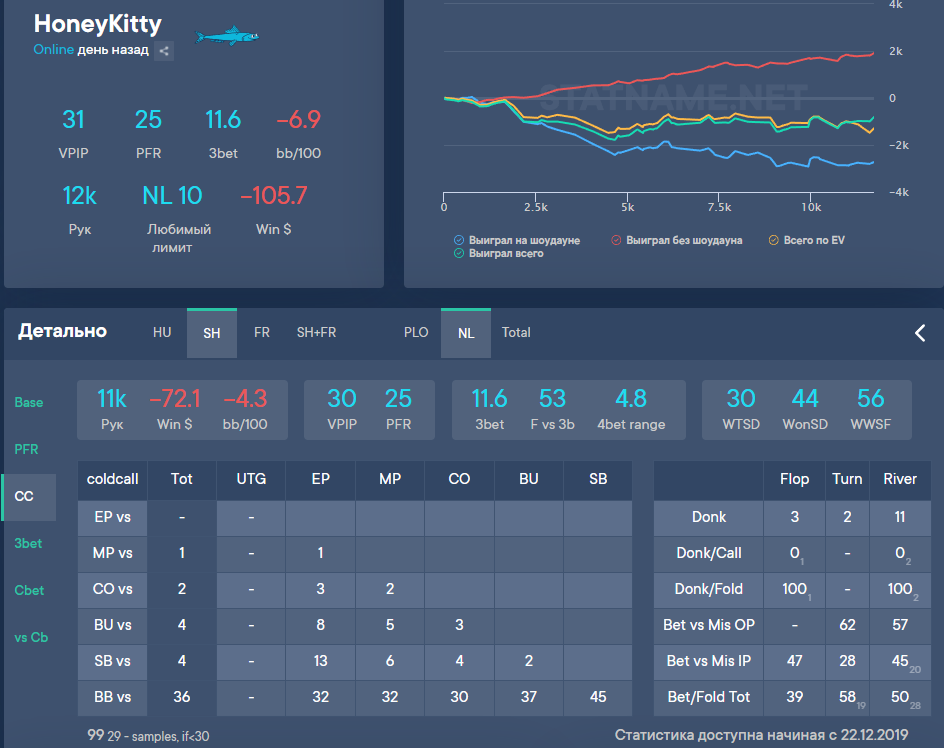Open the 3bet section in sidebar
The image size is (944, 748).
tap(28, 543)
